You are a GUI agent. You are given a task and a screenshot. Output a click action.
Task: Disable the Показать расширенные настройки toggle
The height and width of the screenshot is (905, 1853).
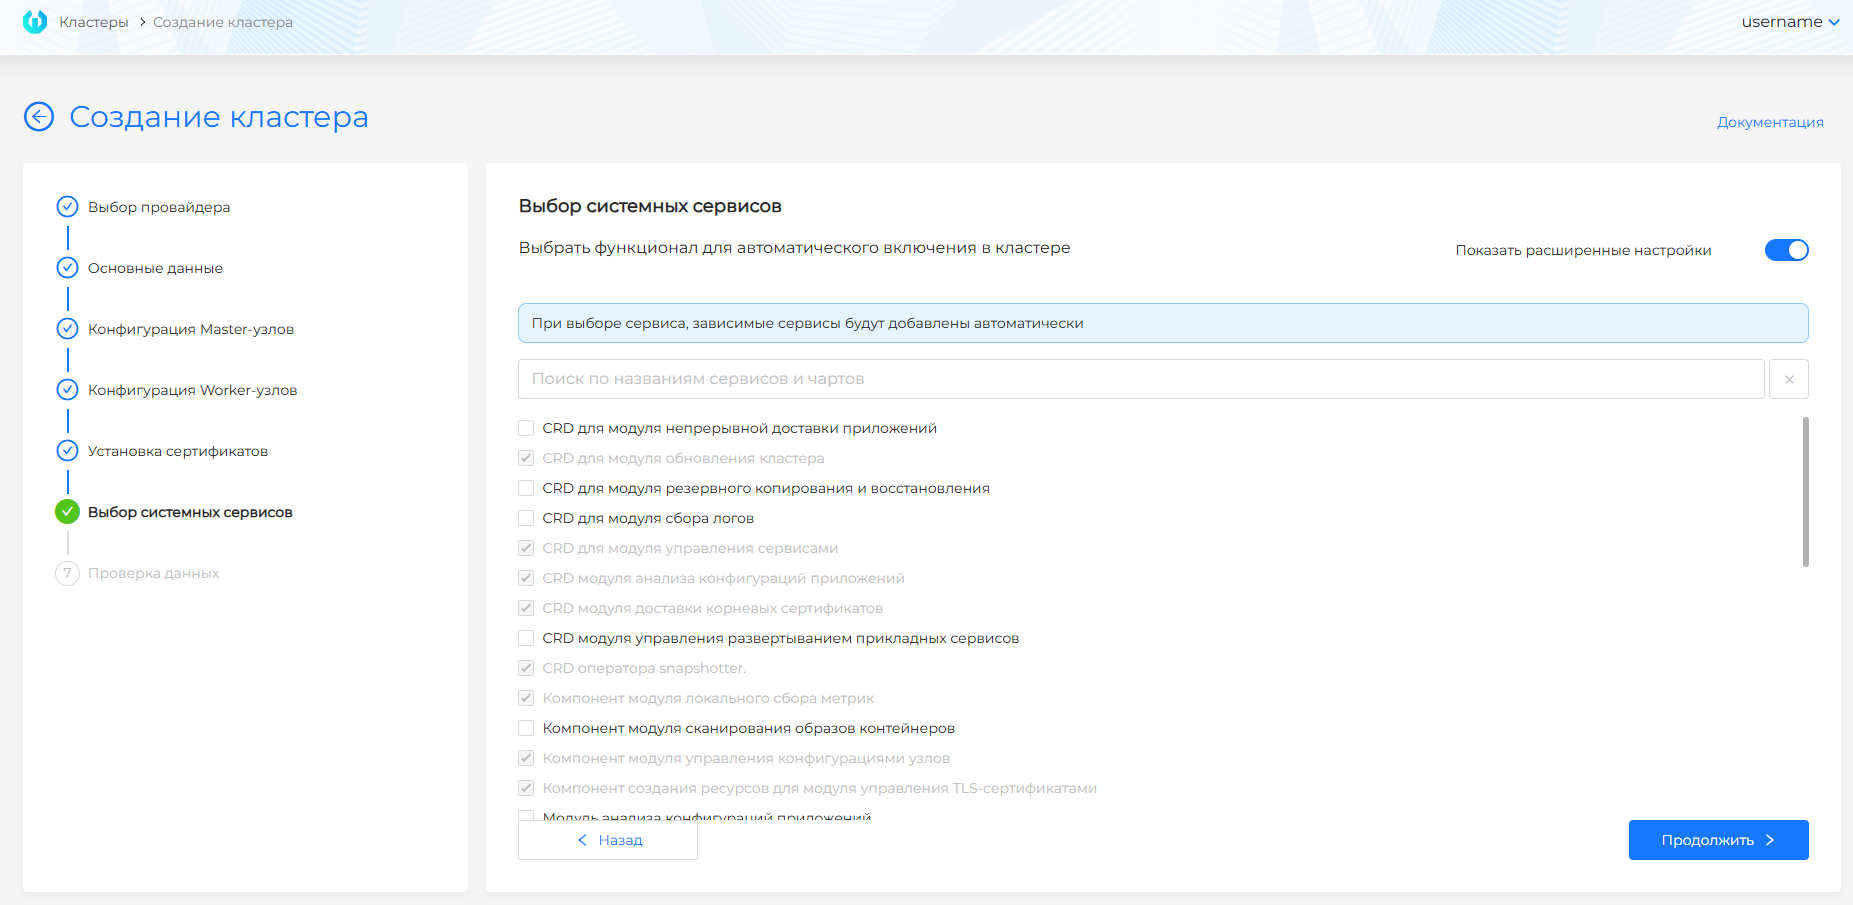[x=1787, y=250]
